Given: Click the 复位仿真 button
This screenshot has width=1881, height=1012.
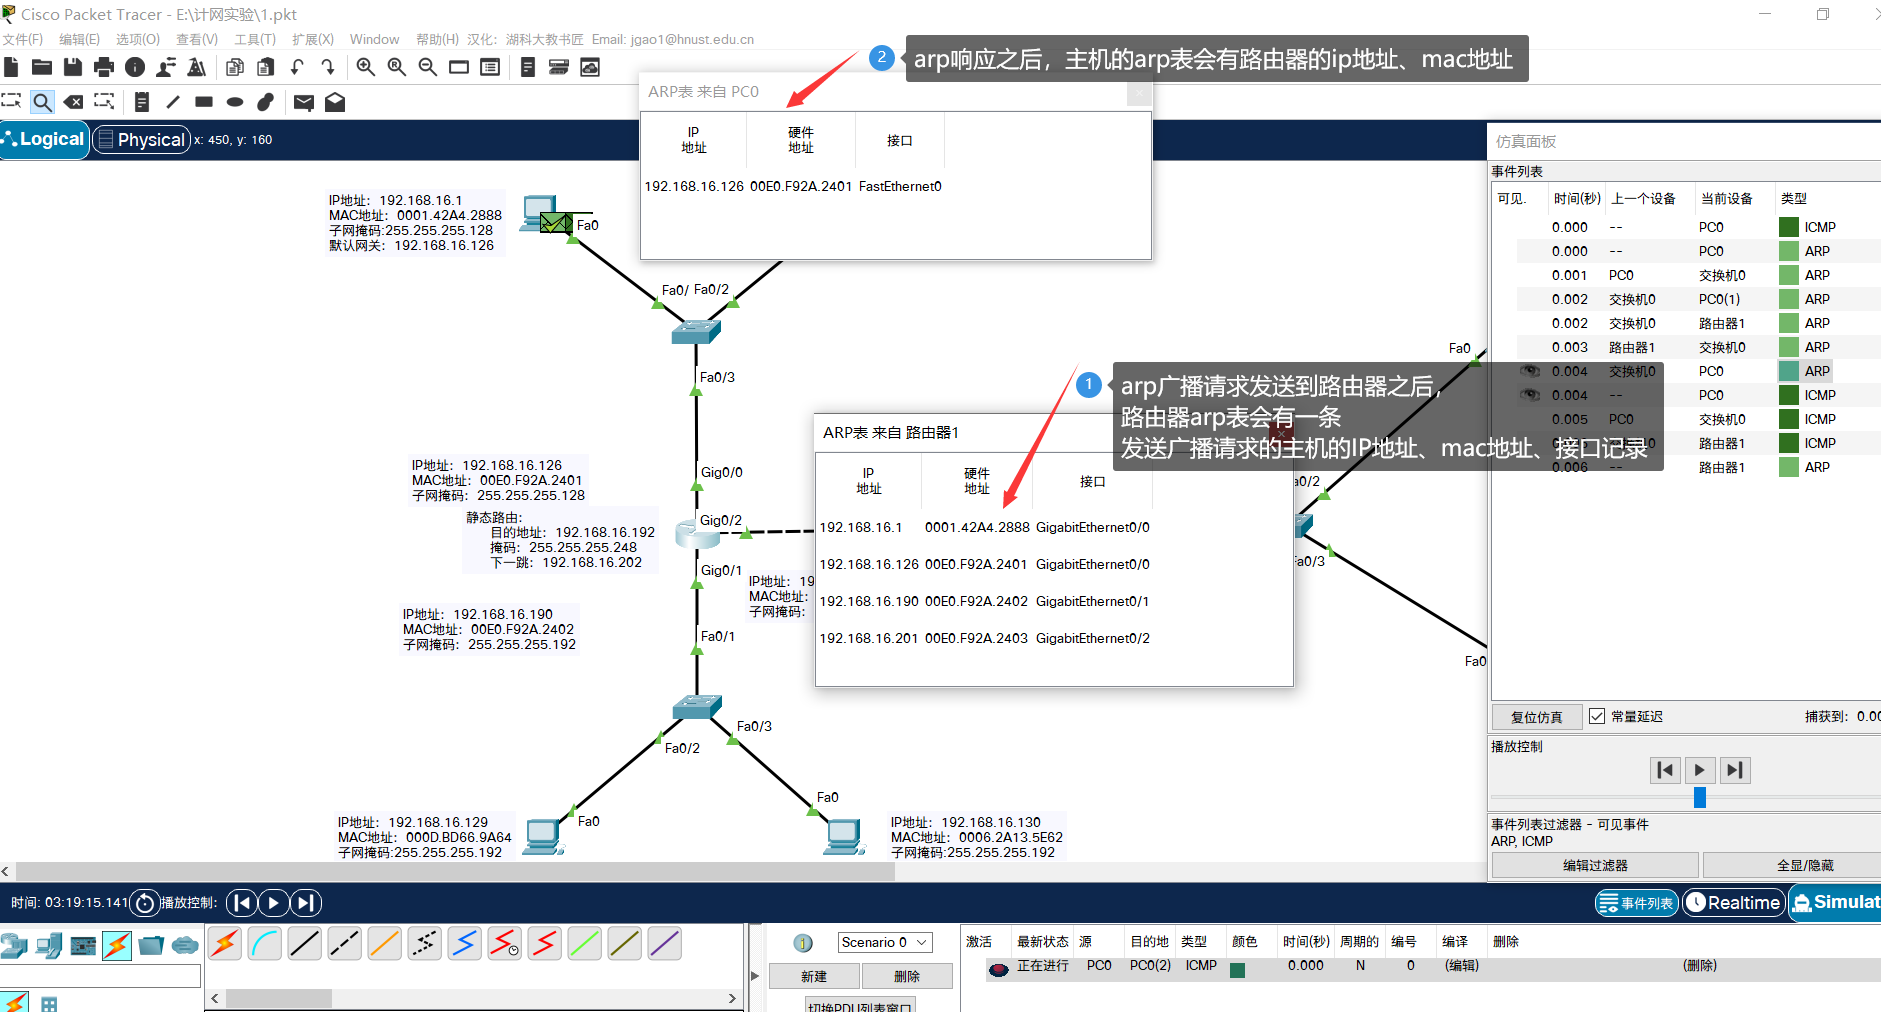Looking at the screenshot, I should 1537,716.
